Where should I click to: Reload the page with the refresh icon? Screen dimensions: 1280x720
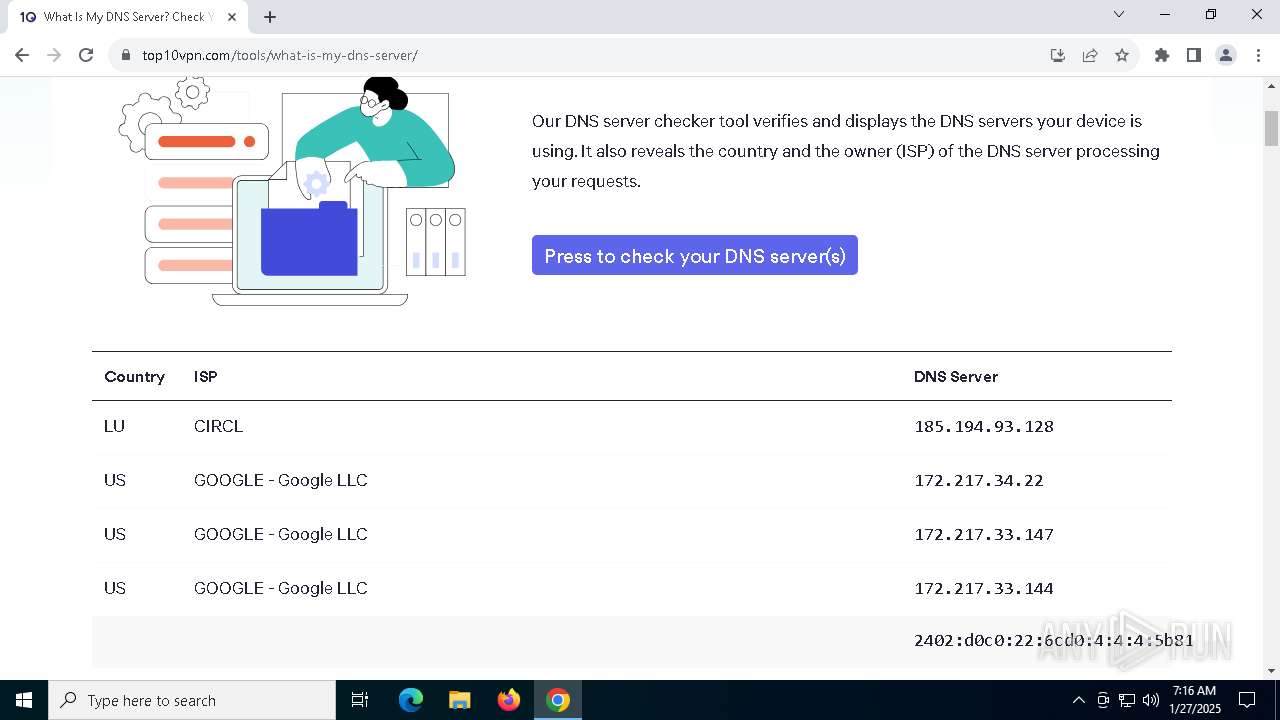click(x=86, y=55)
